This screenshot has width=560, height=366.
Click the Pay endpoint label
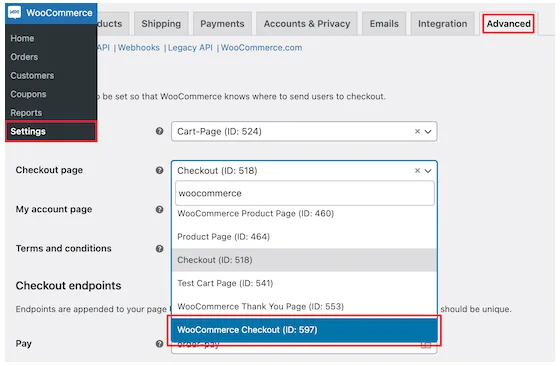click(x=24, y=344)
